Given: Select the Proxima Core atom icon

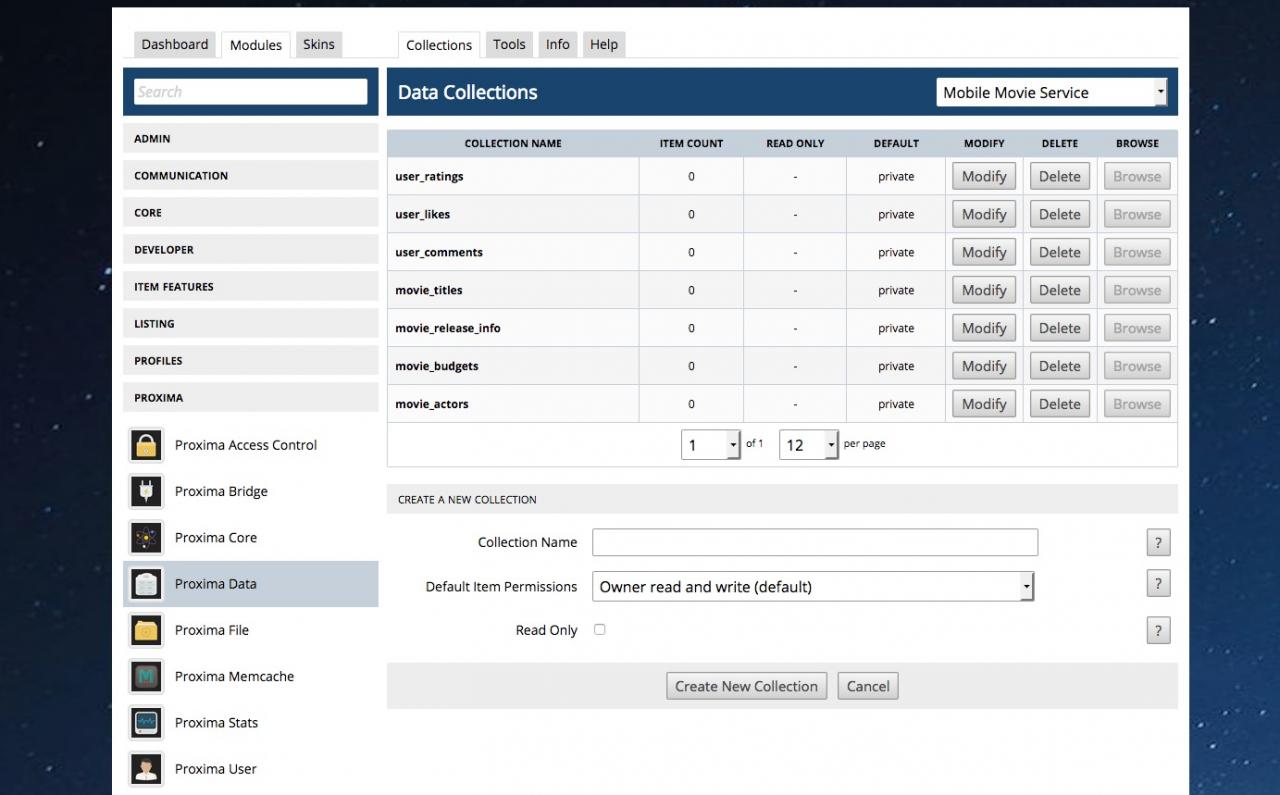Looking at the screenshot, I should point(146,537).
